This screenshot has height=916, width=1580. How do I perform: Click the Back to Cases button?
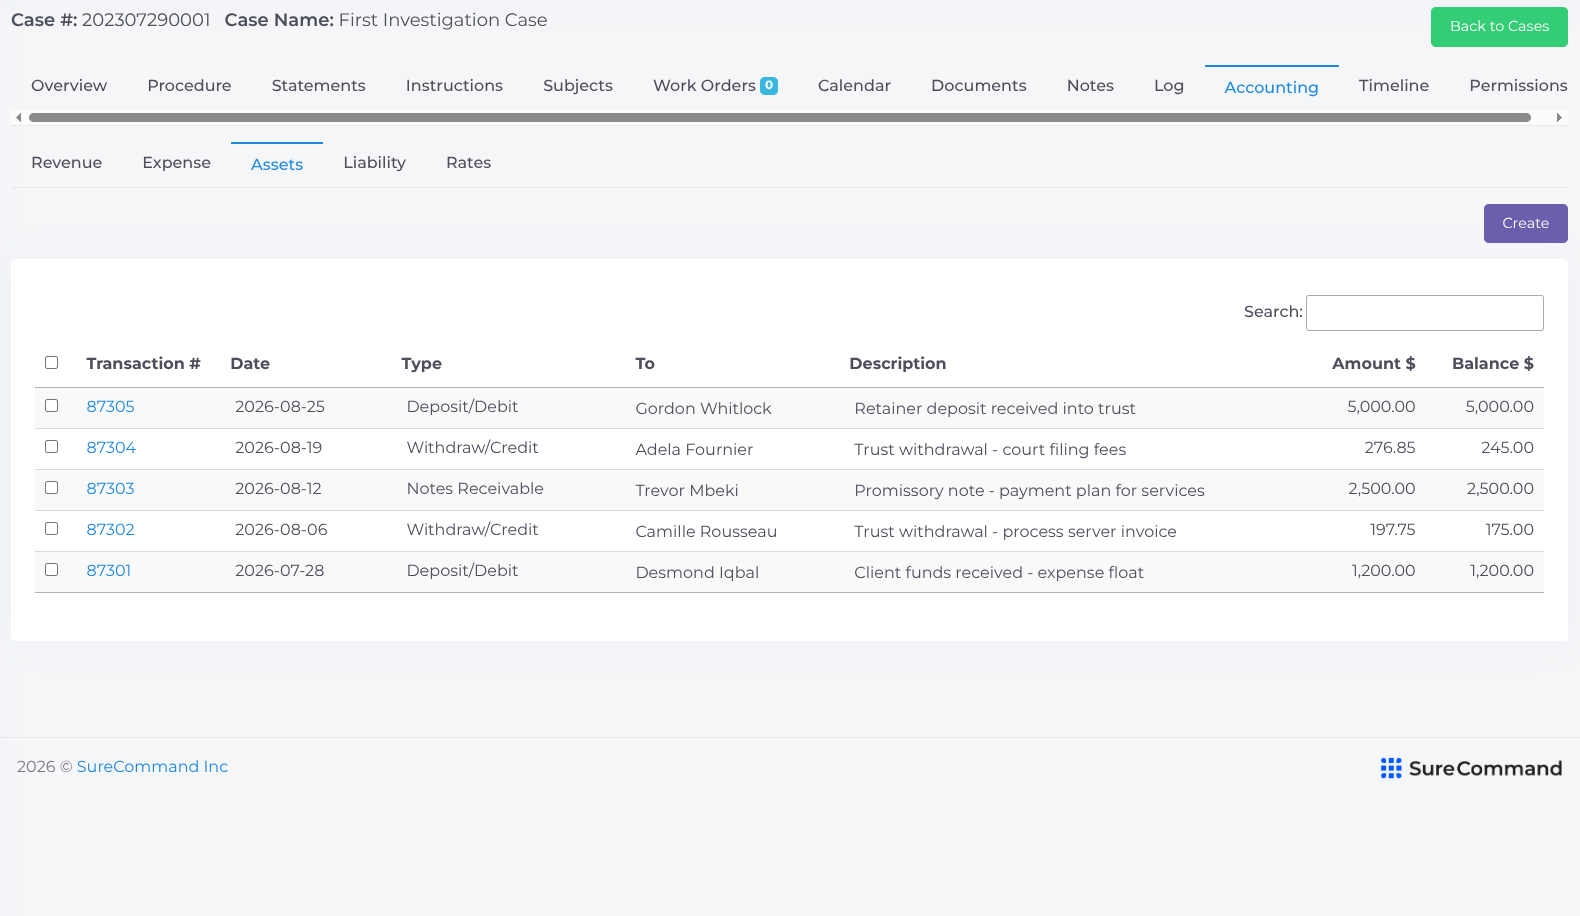1499,27
